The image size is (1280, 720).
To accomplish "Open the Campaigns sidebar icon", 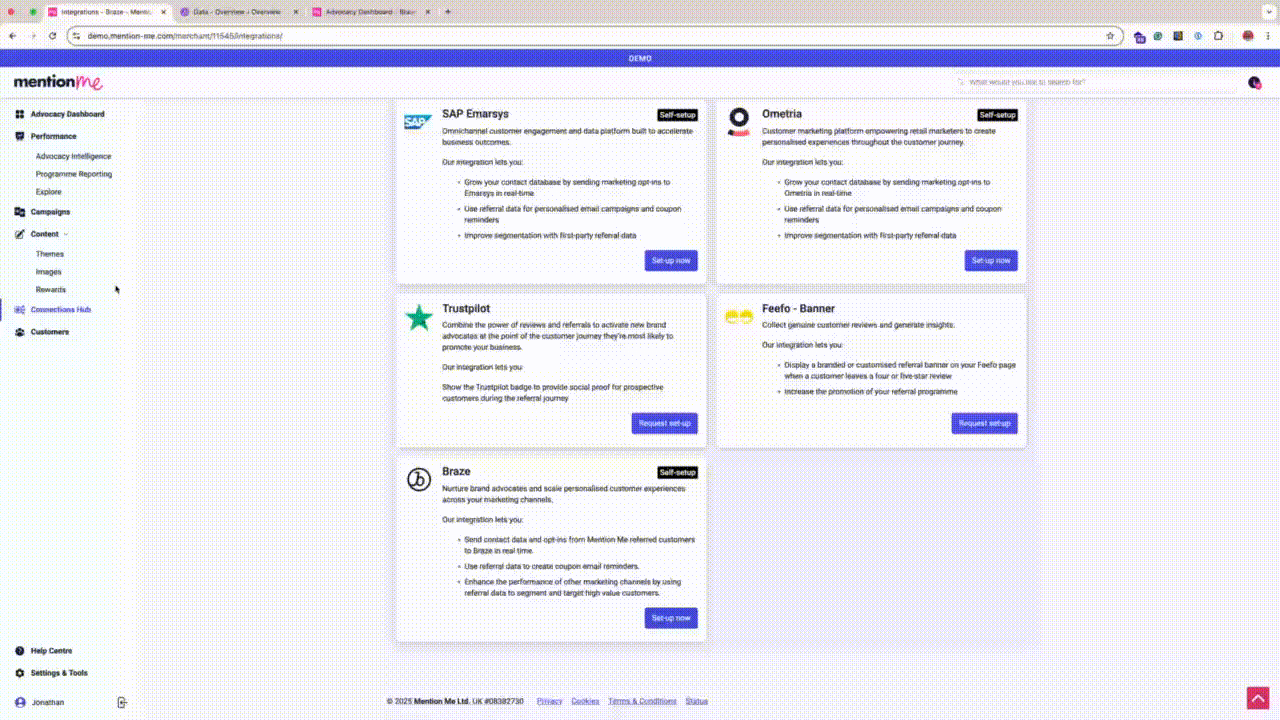I will [20, 212].
